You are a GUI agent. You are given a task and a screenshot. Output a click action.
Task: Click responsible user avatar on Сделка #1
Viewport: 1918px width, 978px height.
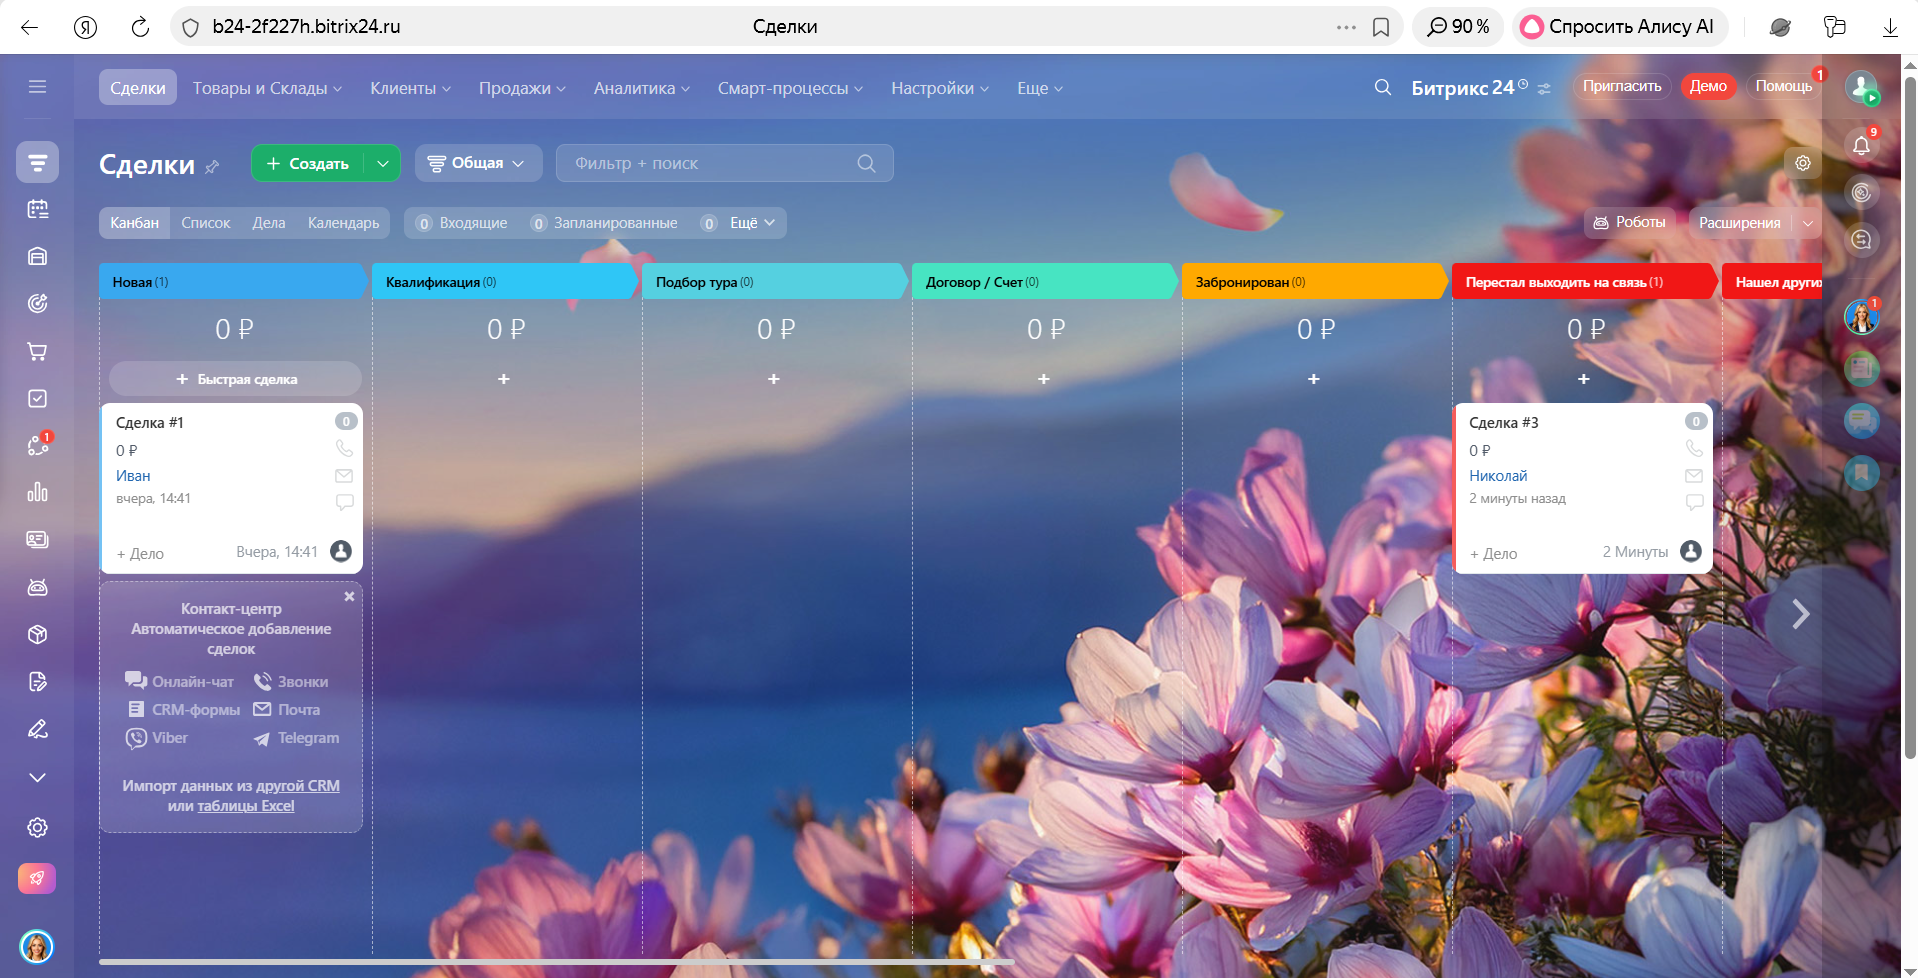click(341, 551)
